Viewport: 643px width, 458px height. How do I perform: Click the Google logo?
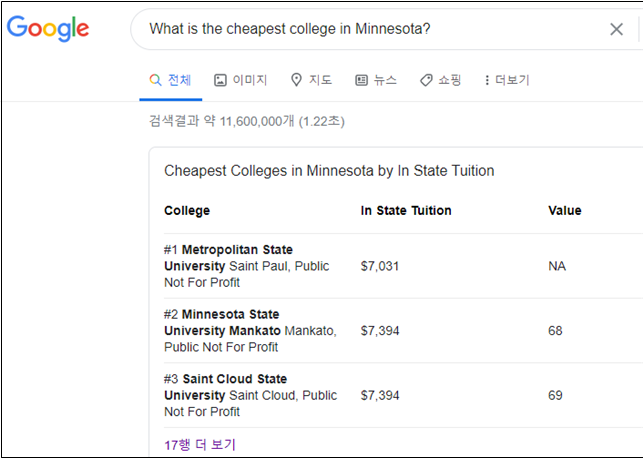(x=47, y=28)
